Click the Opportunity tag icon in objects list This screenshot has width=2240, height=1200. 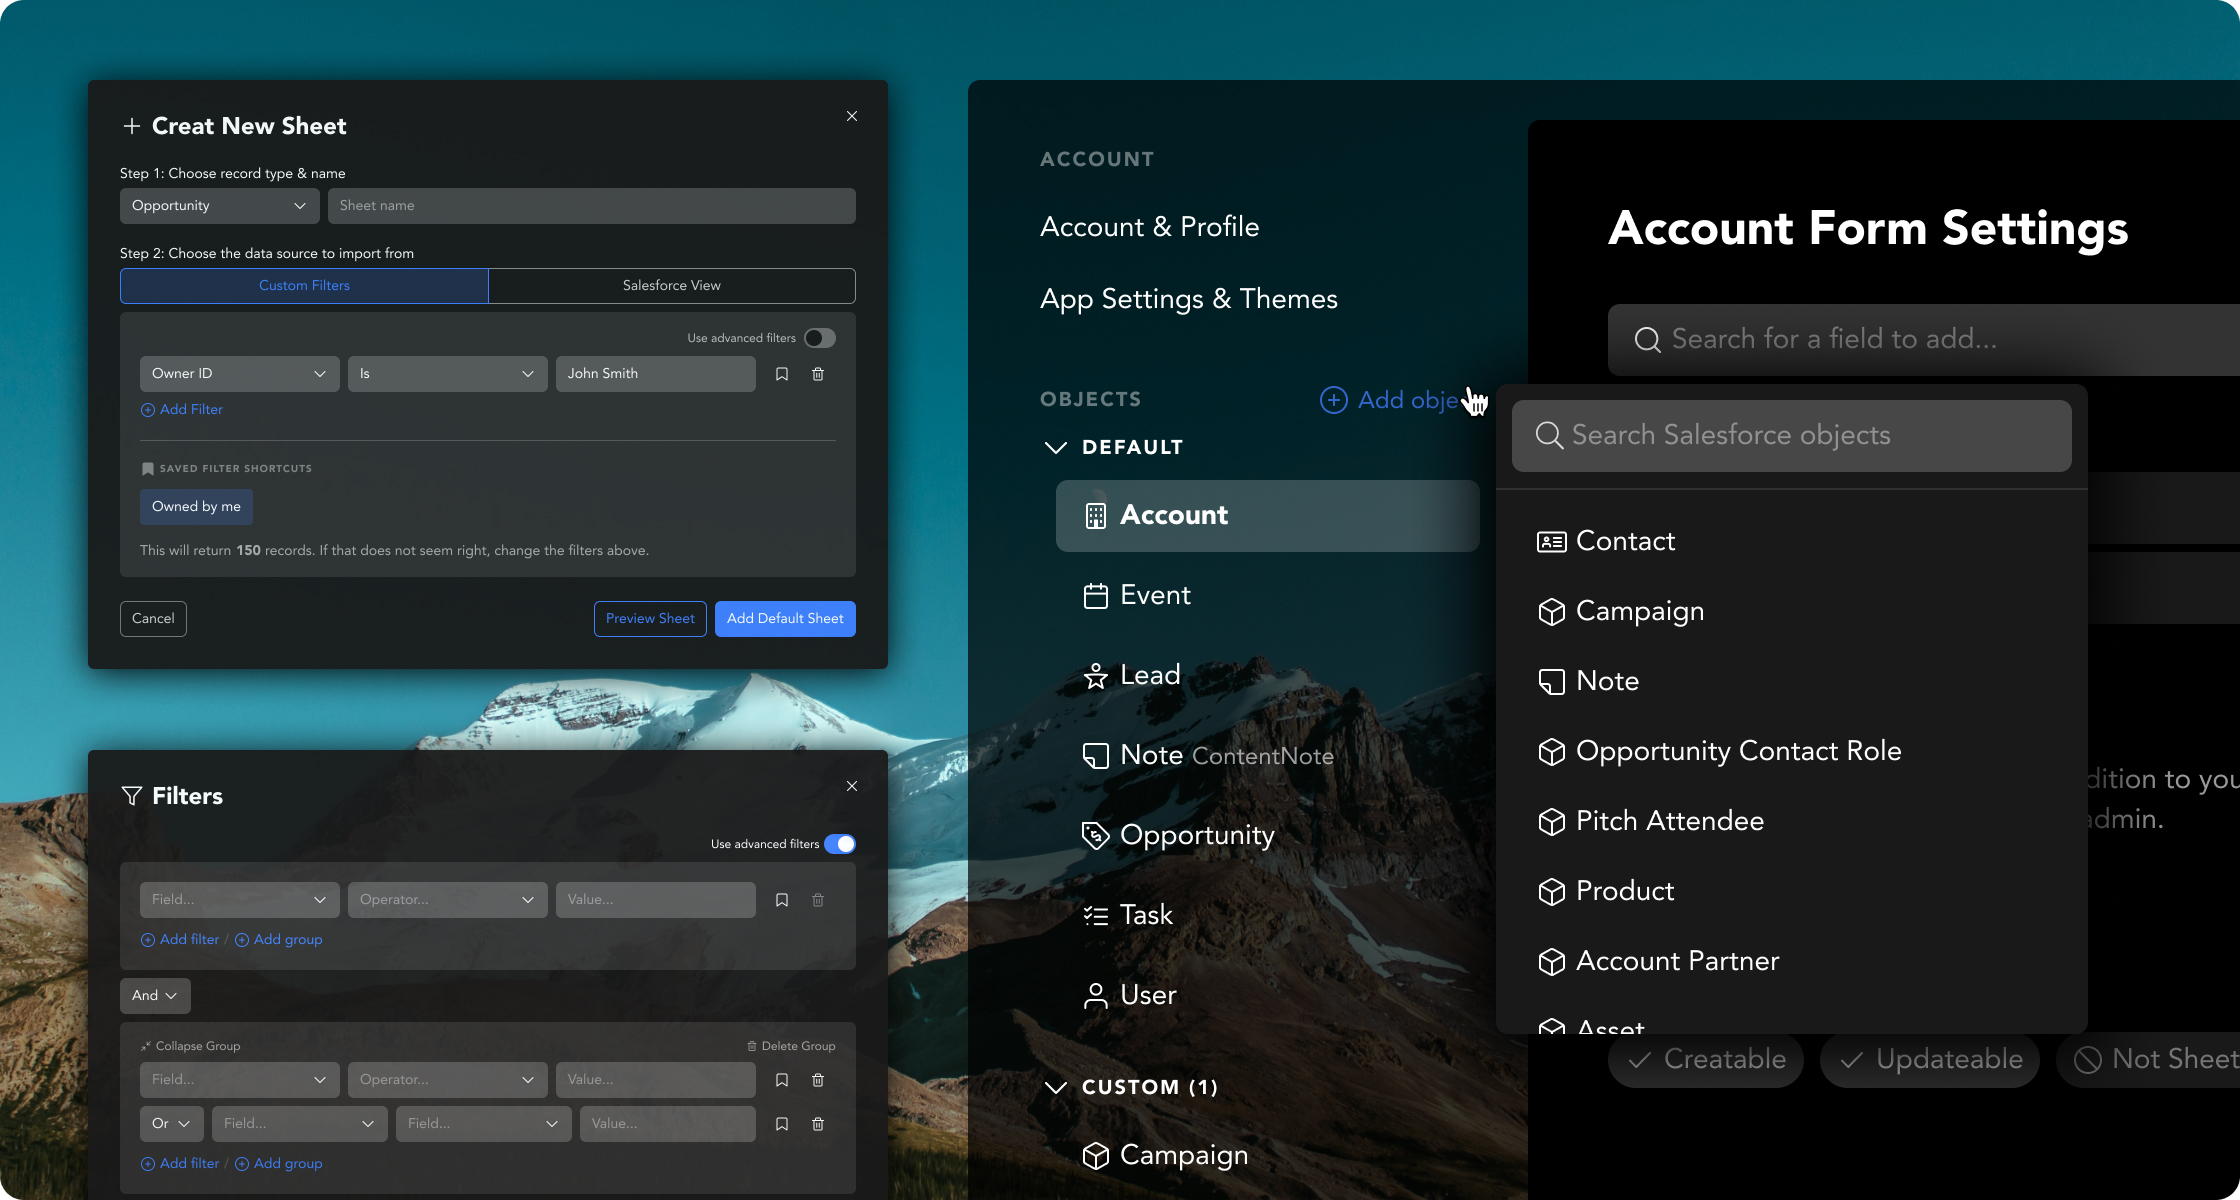click(1096, 835)
